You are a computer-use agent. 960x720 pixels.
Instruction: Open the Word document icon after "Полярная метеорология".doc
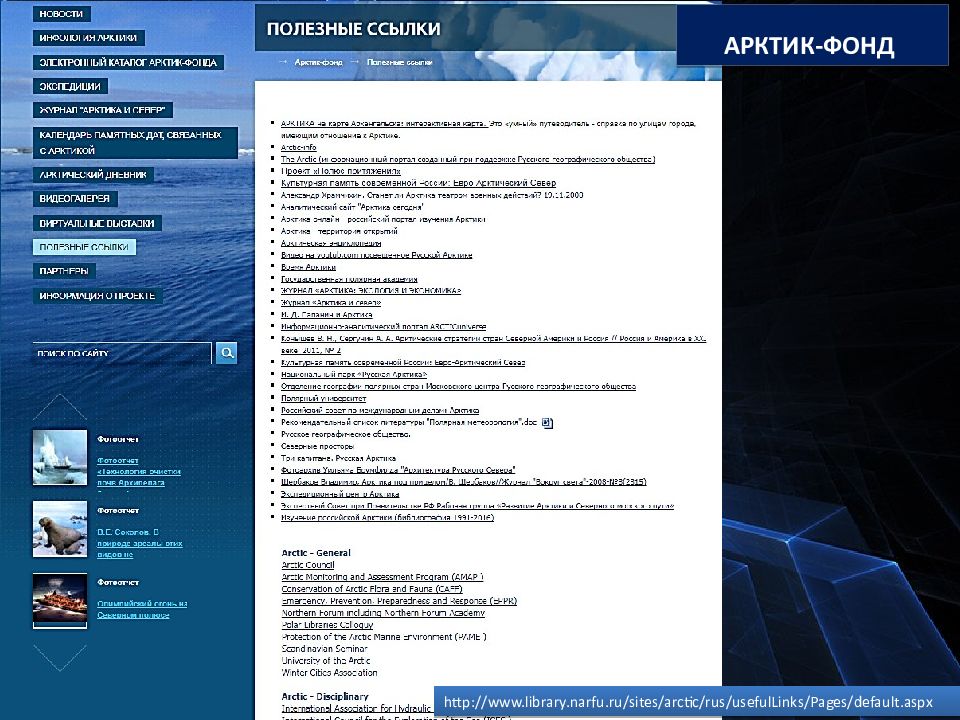click(547, 422)
